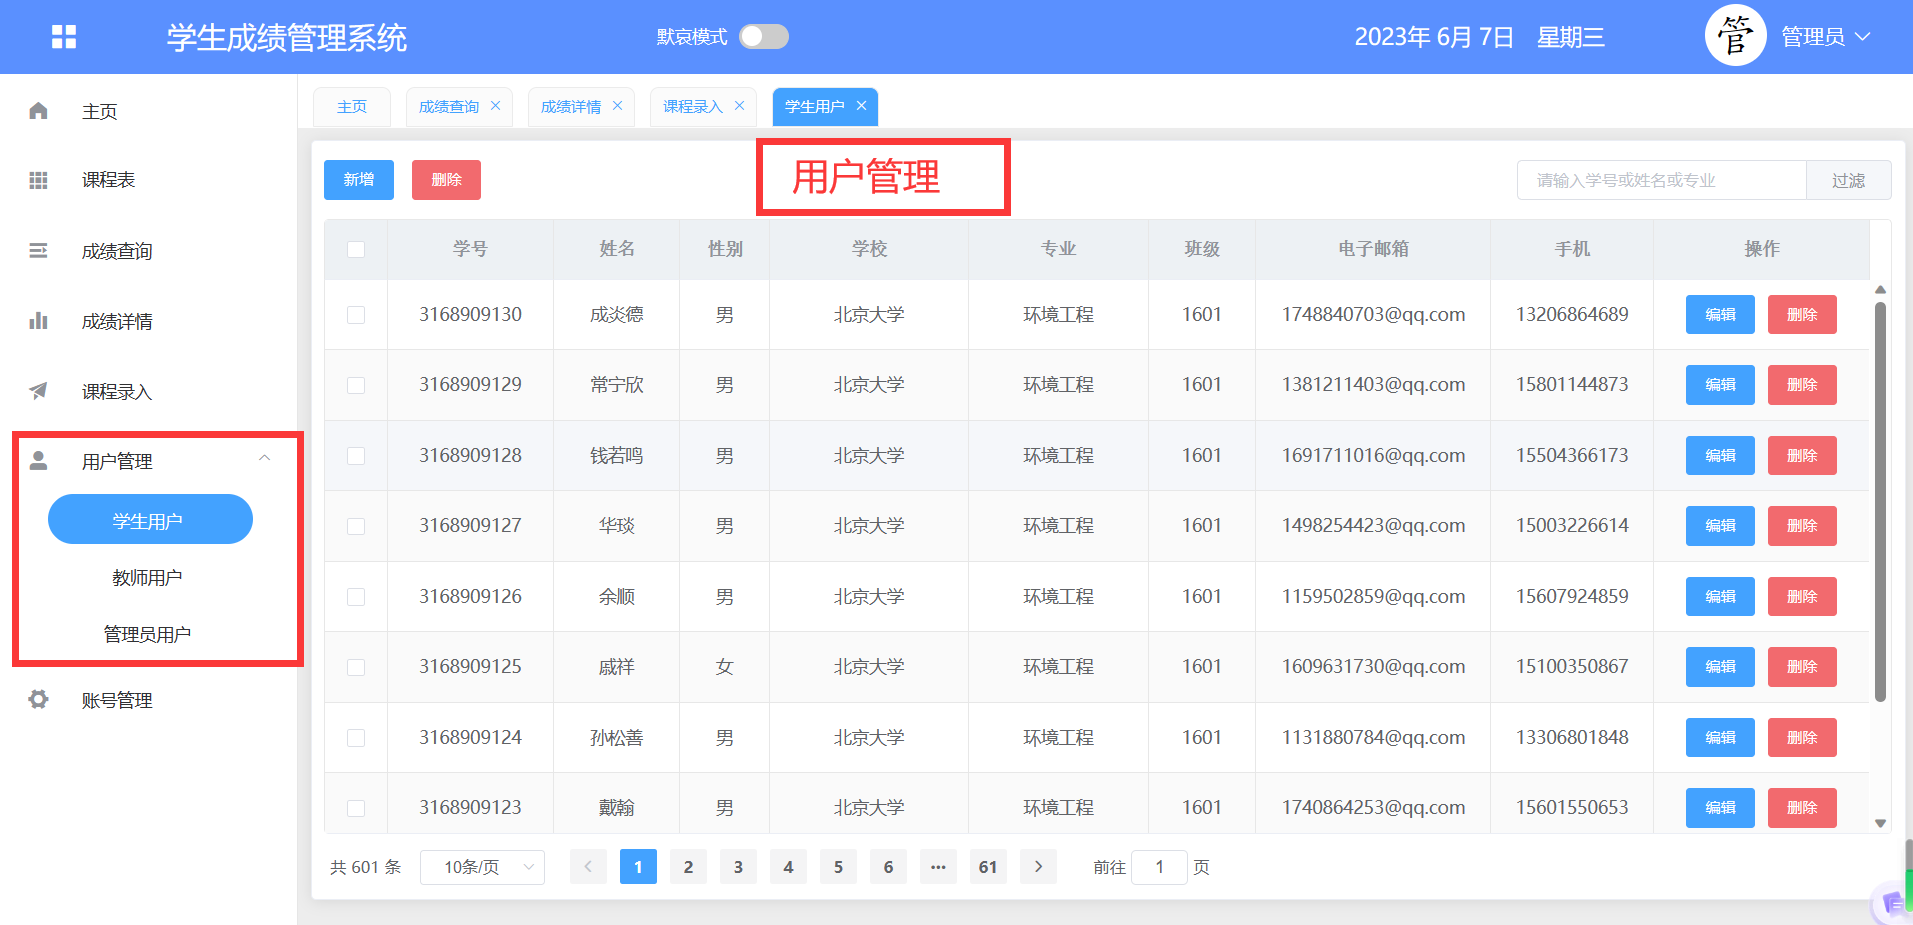Go to previous page arrow
This screenshot has height=925, width=1913.
588,867
